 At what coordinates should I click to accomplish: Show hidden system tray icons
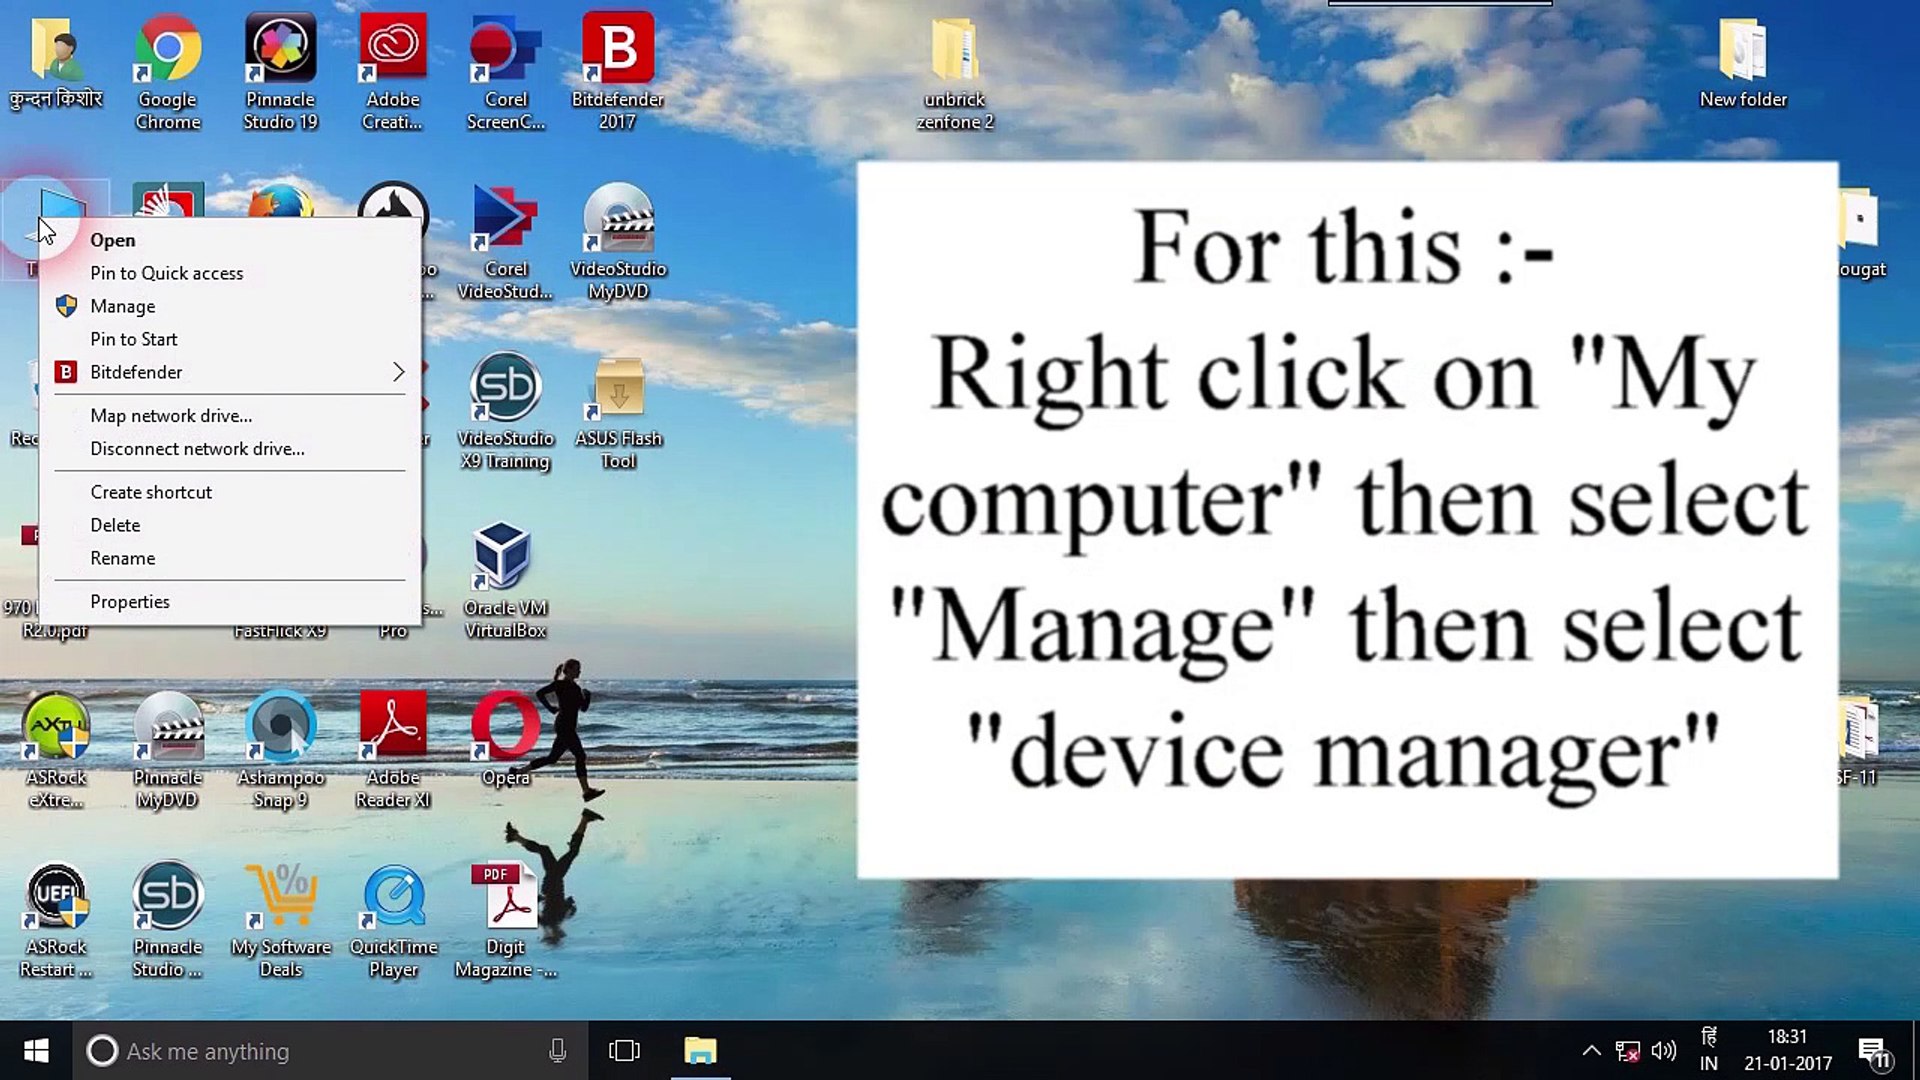pyautogui.click(x=1591, y=1051)
